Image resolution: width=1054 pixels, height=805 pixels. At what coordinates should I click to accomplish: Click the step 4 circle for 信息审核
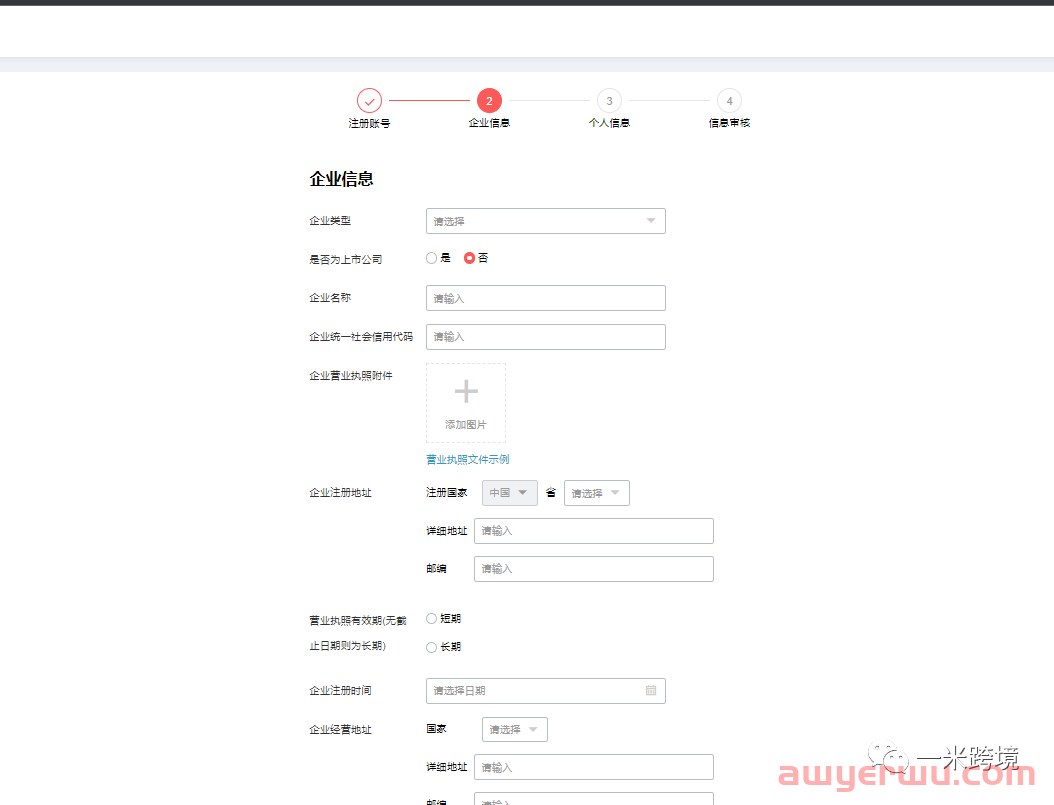click(x=729, y=101)
